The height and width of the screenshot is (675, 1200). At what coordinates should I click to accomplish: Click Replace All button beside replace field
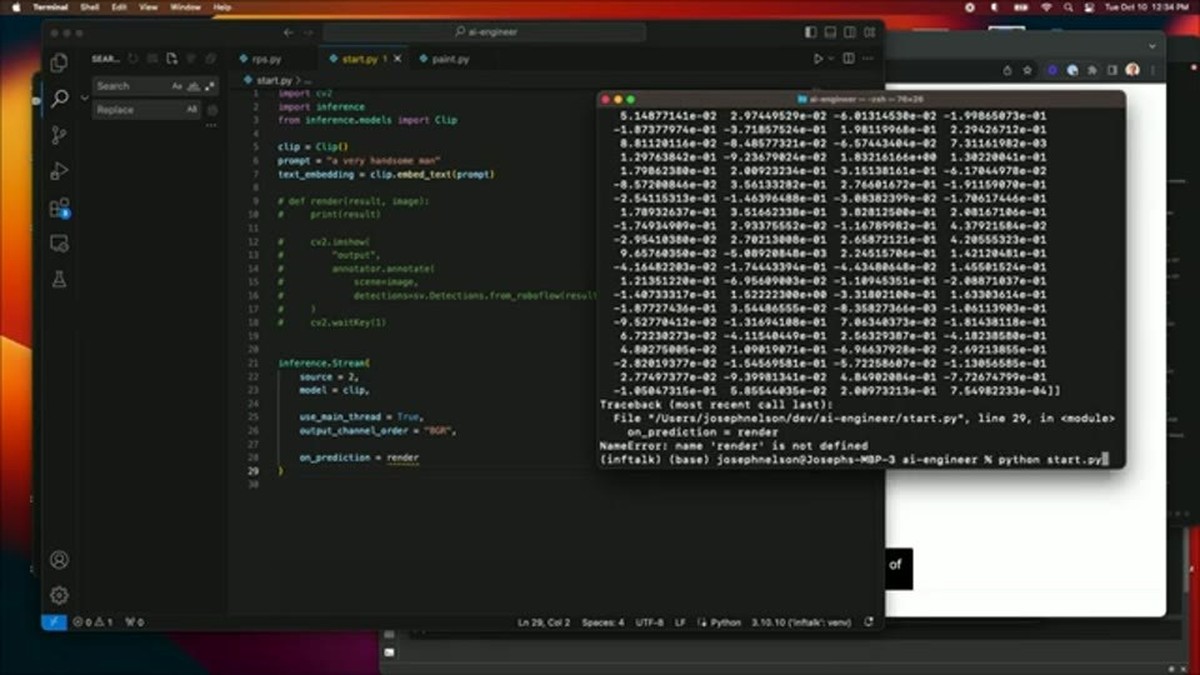tap(212, 110)
